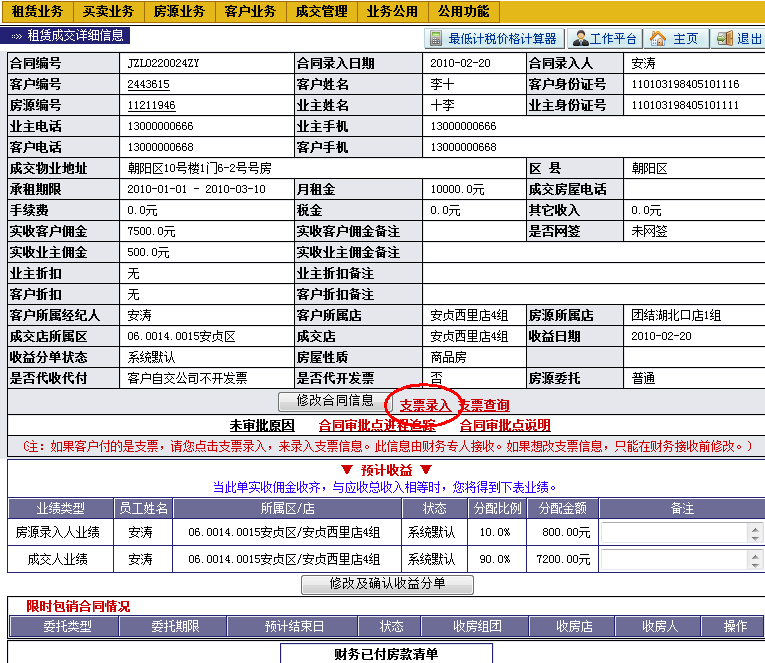This screenshot has height=663, width=765.
Task: Click the contract number JZL0220024ZY
Action: tap(163, 63)
